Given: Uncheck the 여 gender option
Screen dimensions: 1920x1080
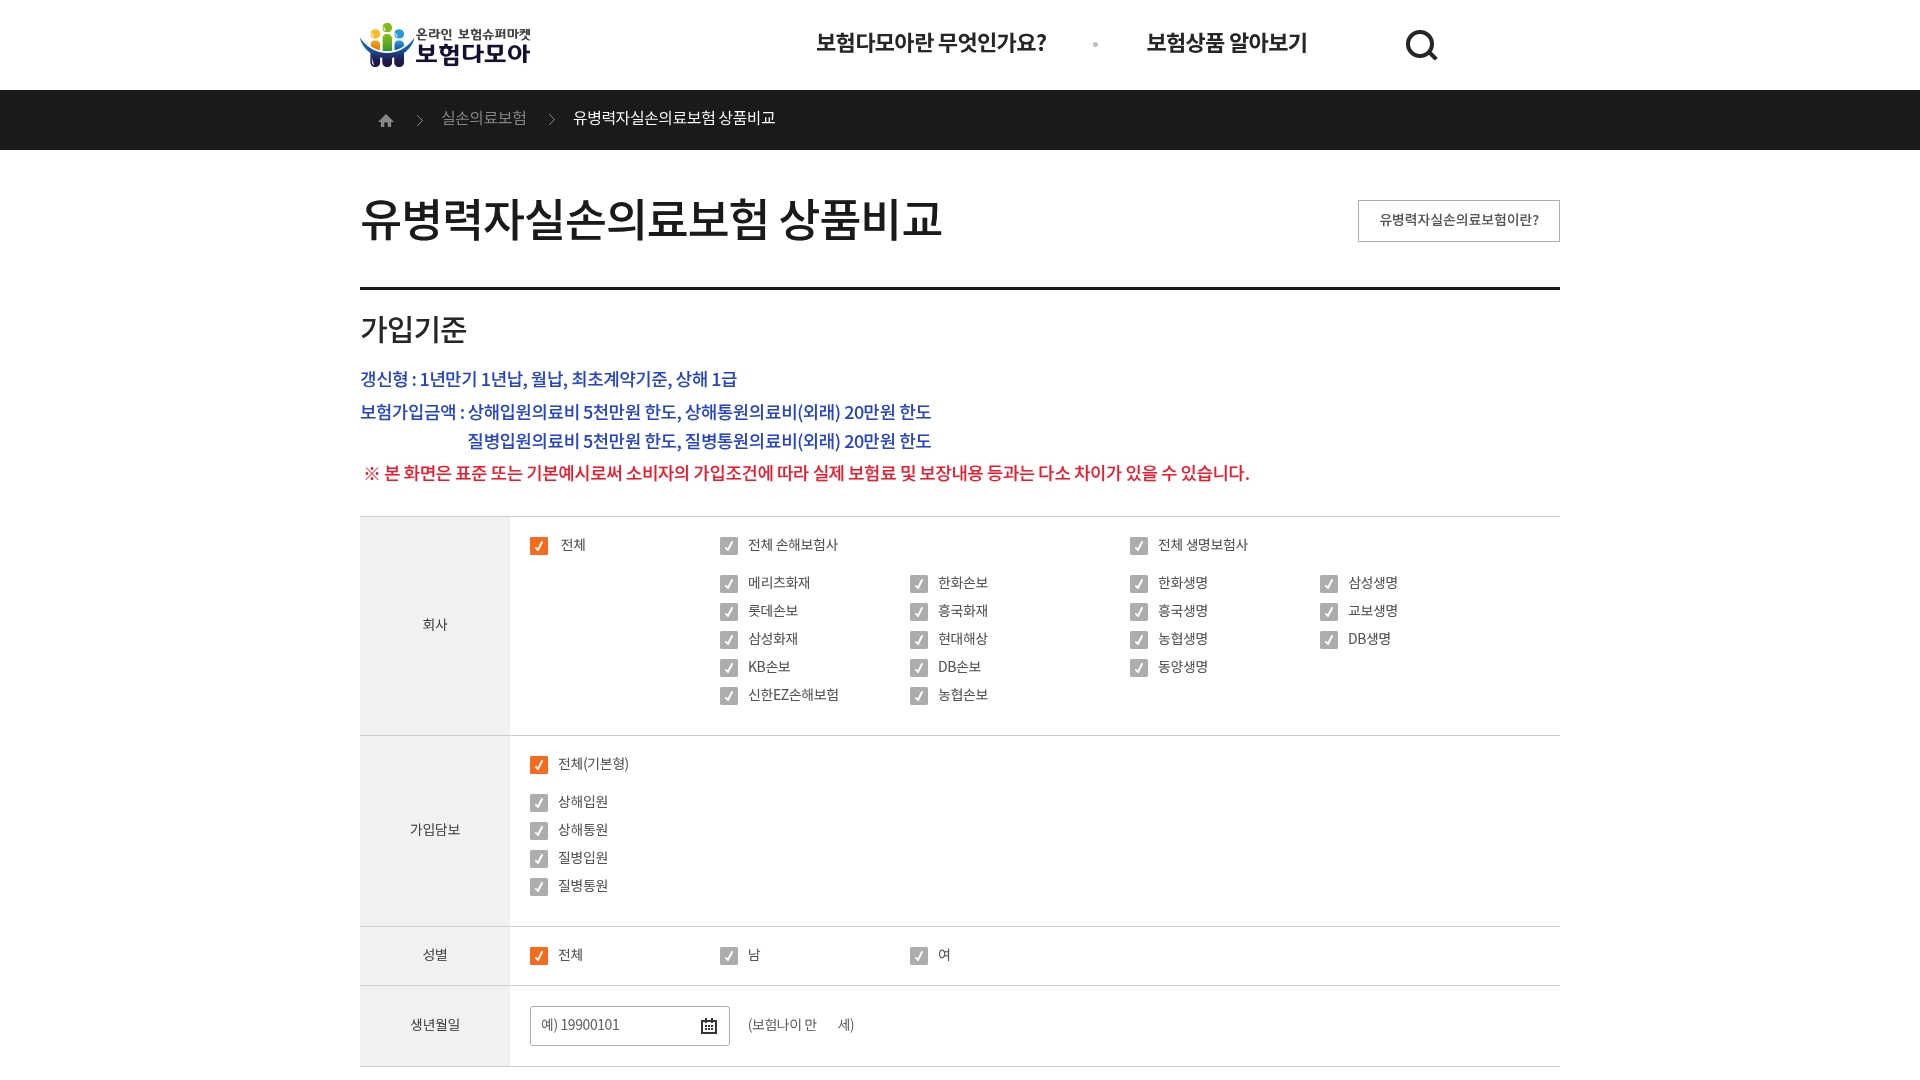Looking at the screenshot, I should (x=919, y=955).
